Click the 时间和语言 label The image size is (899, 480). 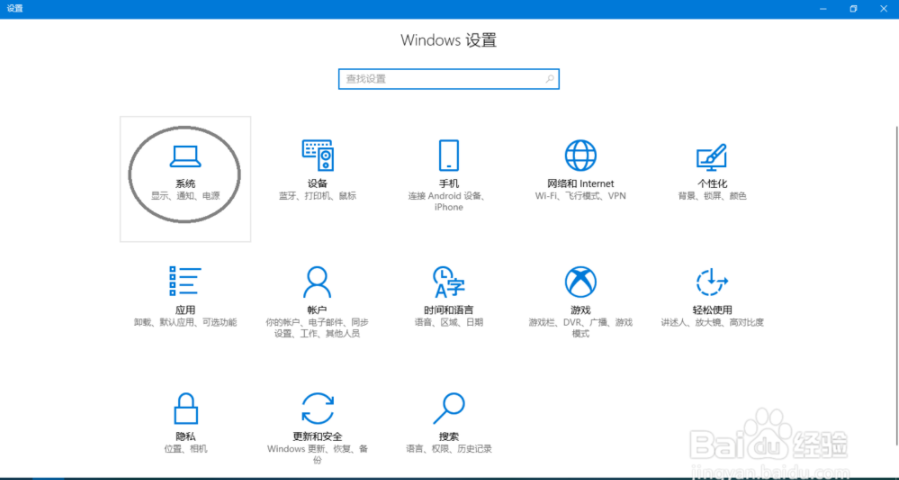coord(448,310)
